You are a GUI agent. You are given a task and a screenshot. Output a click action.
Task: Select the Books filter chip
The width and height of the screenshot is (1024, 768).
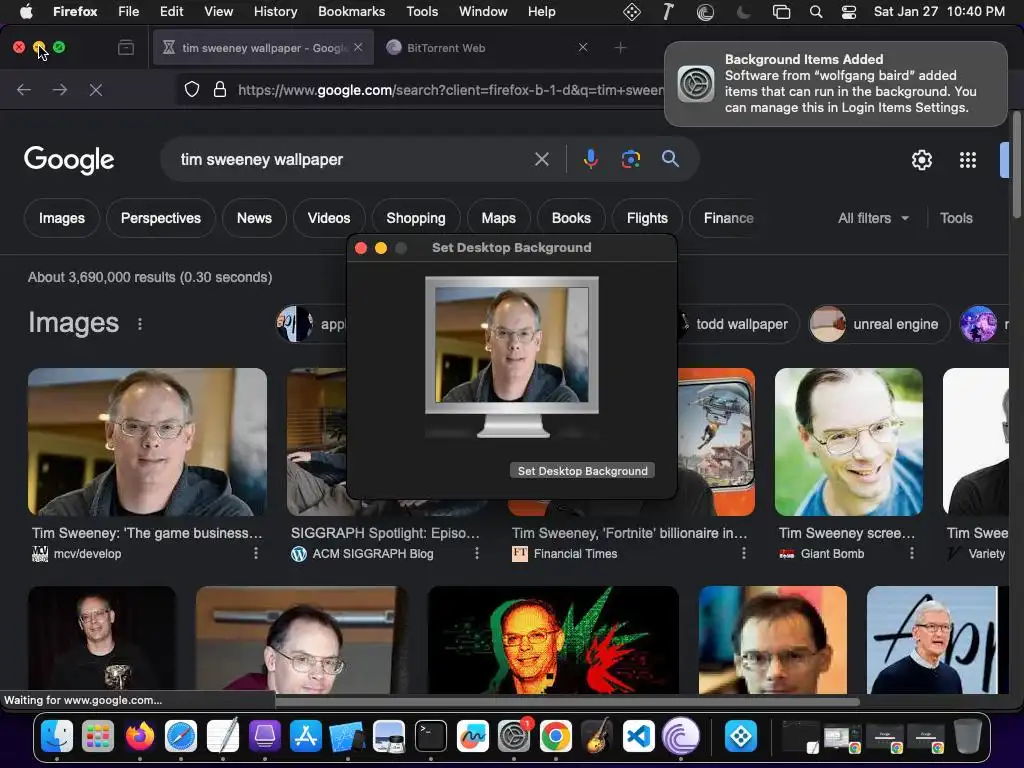[571, 218]
